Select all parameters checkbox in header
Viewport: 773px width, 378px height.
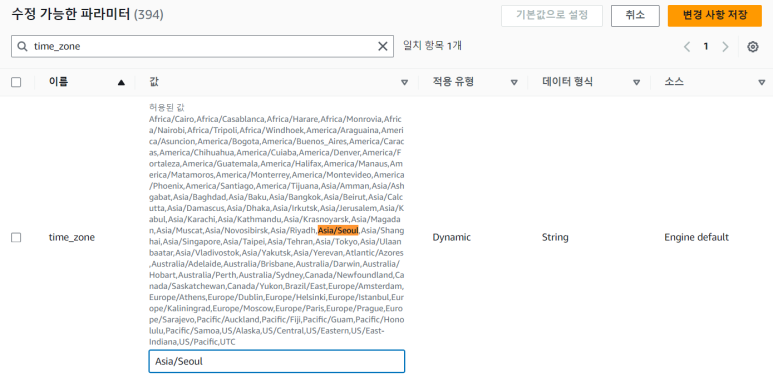point(16,82)
